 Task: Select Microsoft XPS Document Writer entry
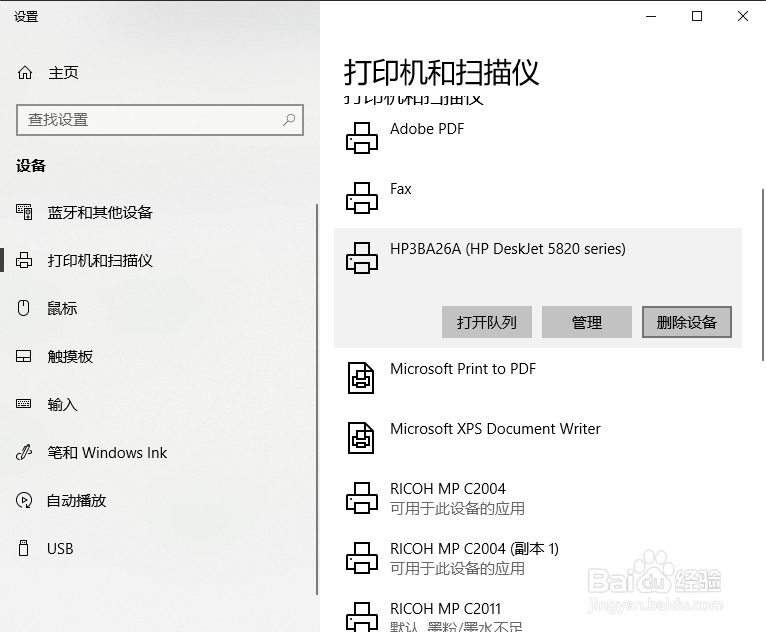[x=538, y=438]
